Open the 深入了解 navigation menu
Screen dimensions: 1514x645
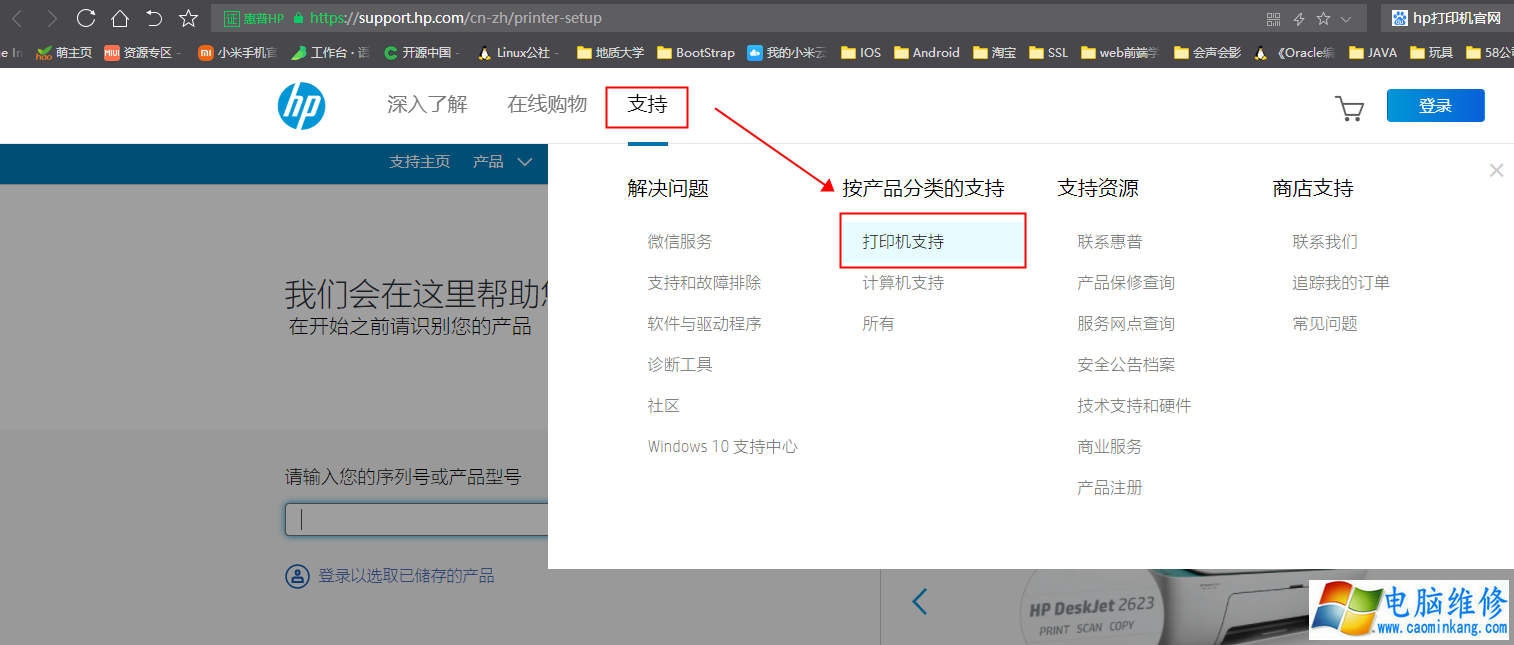click(427, 104)
